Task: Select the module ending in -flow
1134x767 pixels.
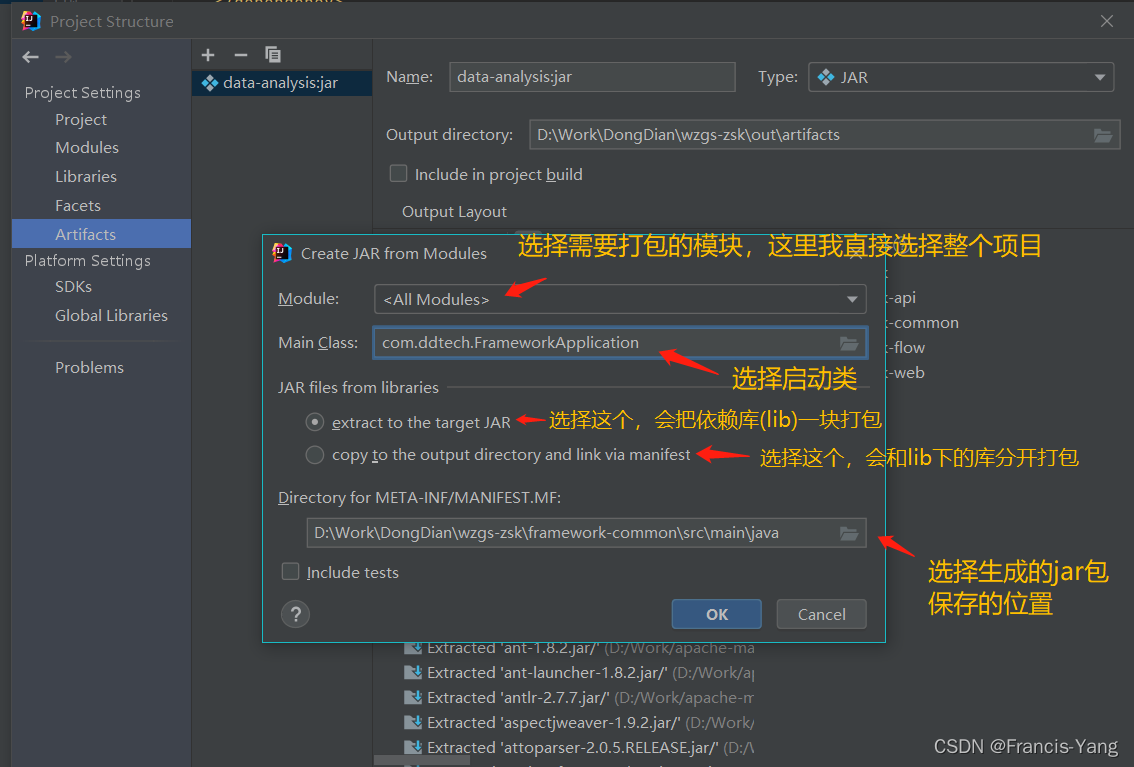Action: 905,348
